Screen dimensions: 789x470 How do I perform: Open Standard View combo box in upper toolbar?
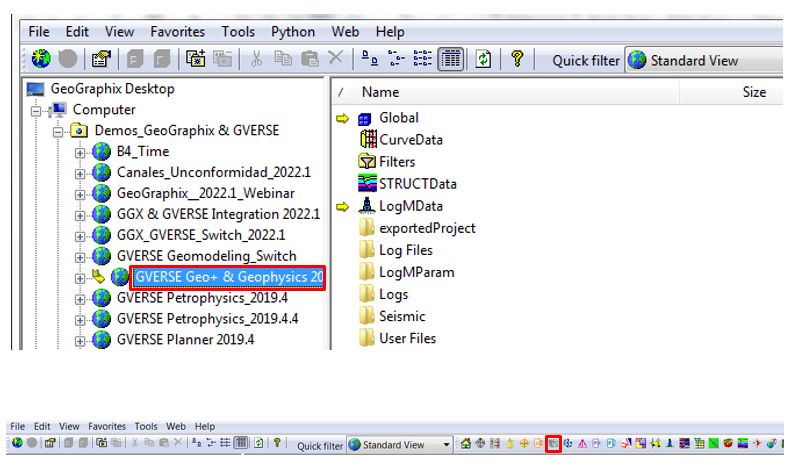click(x=704, y=60)
